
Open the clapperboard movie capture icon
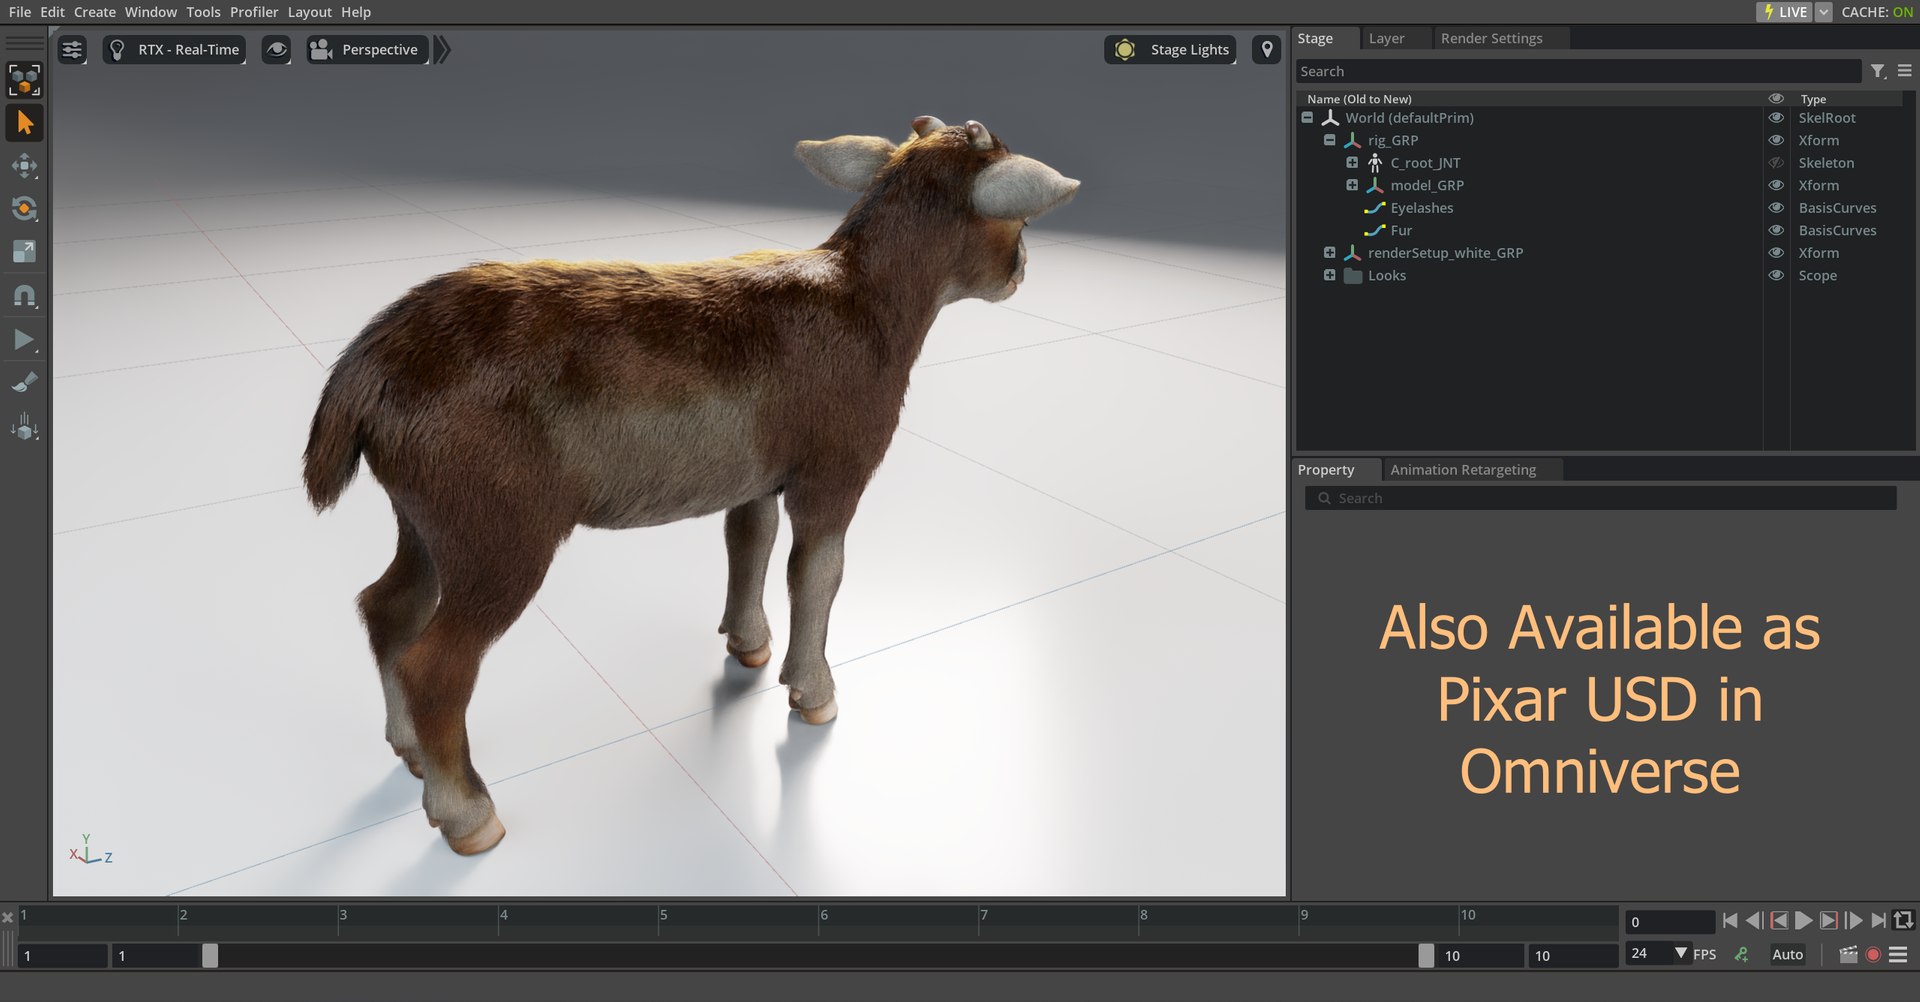(x=1848, y=954)
